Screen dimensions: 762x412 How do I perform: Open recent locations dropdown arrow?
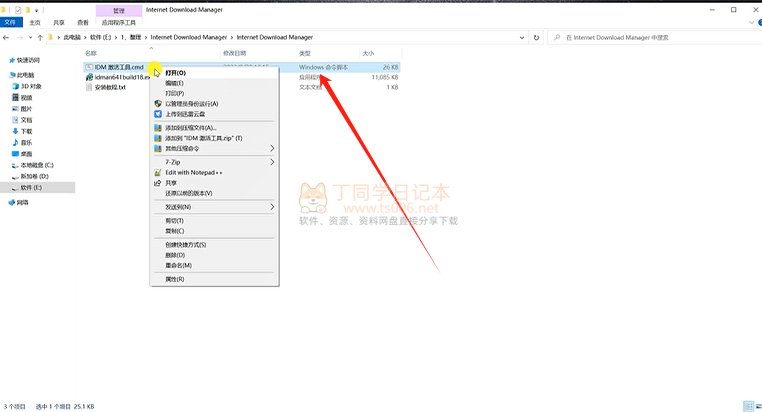click(x=30, y=37)
